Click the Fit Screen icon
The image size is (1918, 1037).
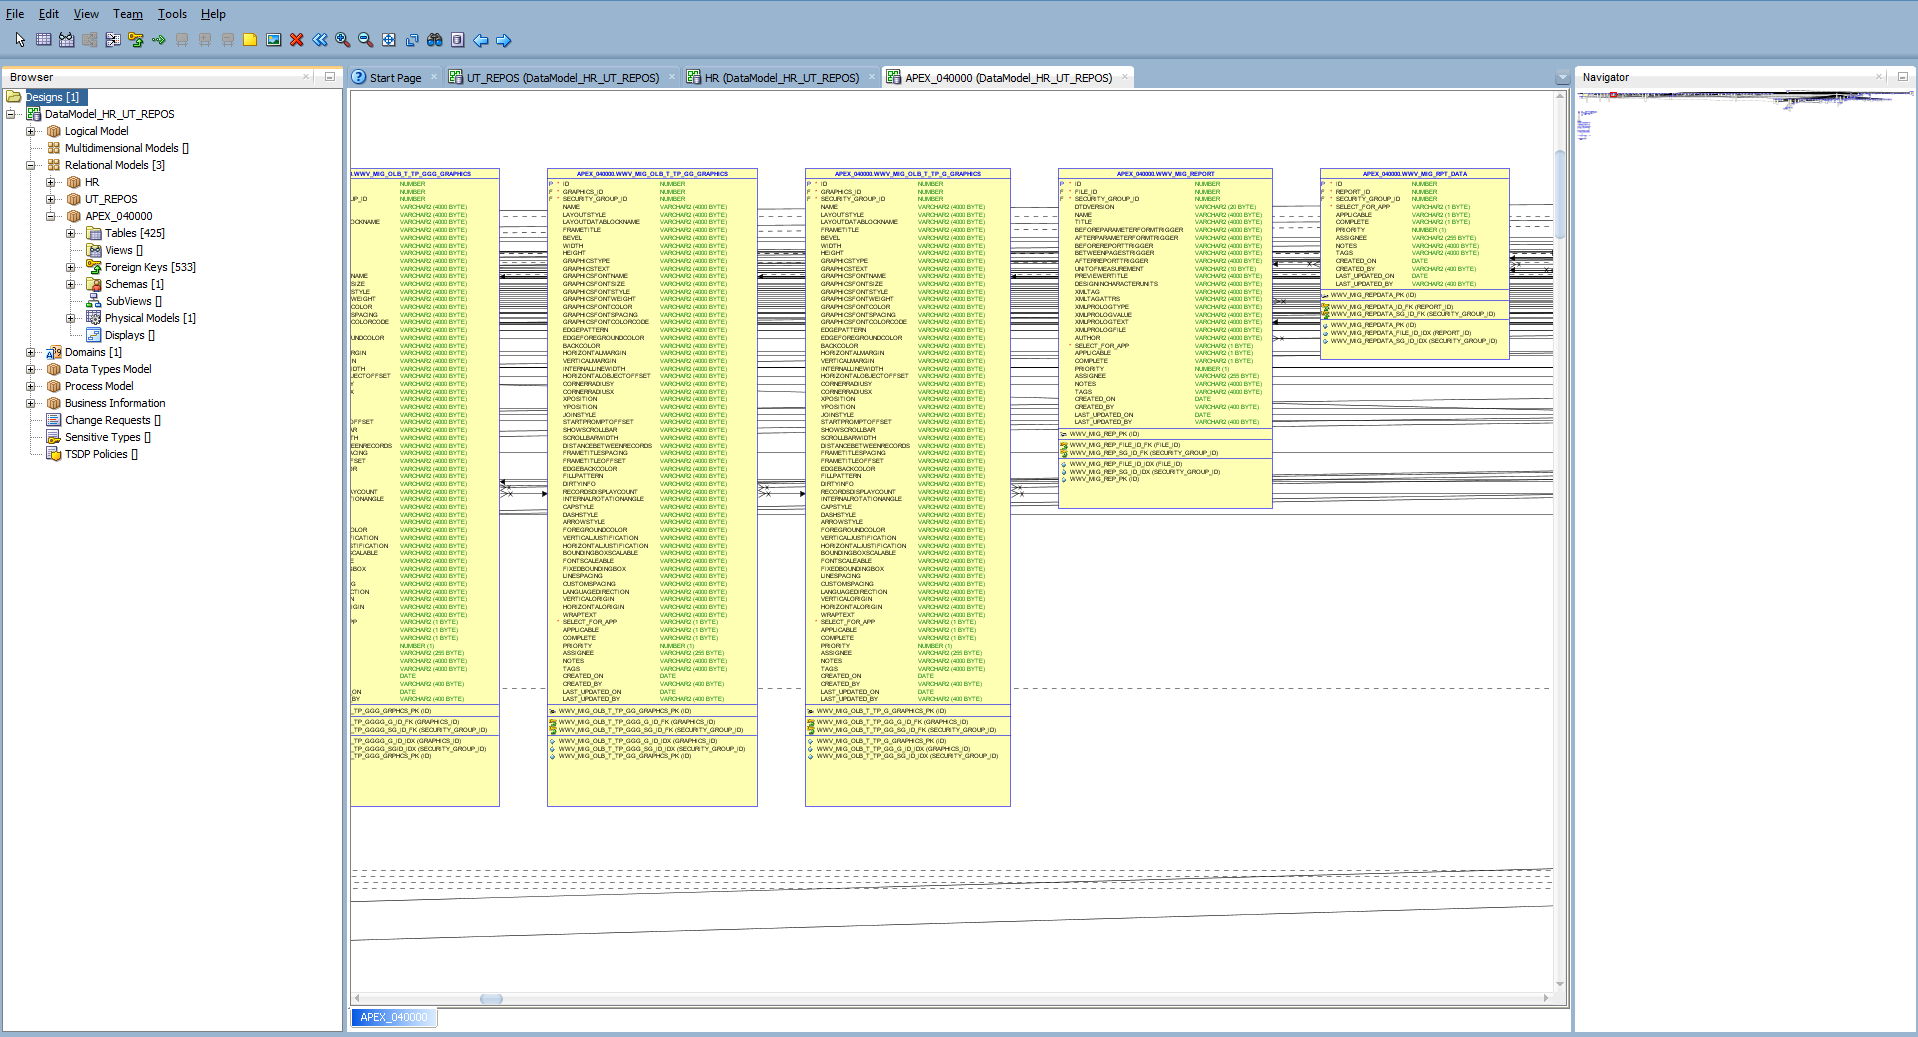point(388,40)
